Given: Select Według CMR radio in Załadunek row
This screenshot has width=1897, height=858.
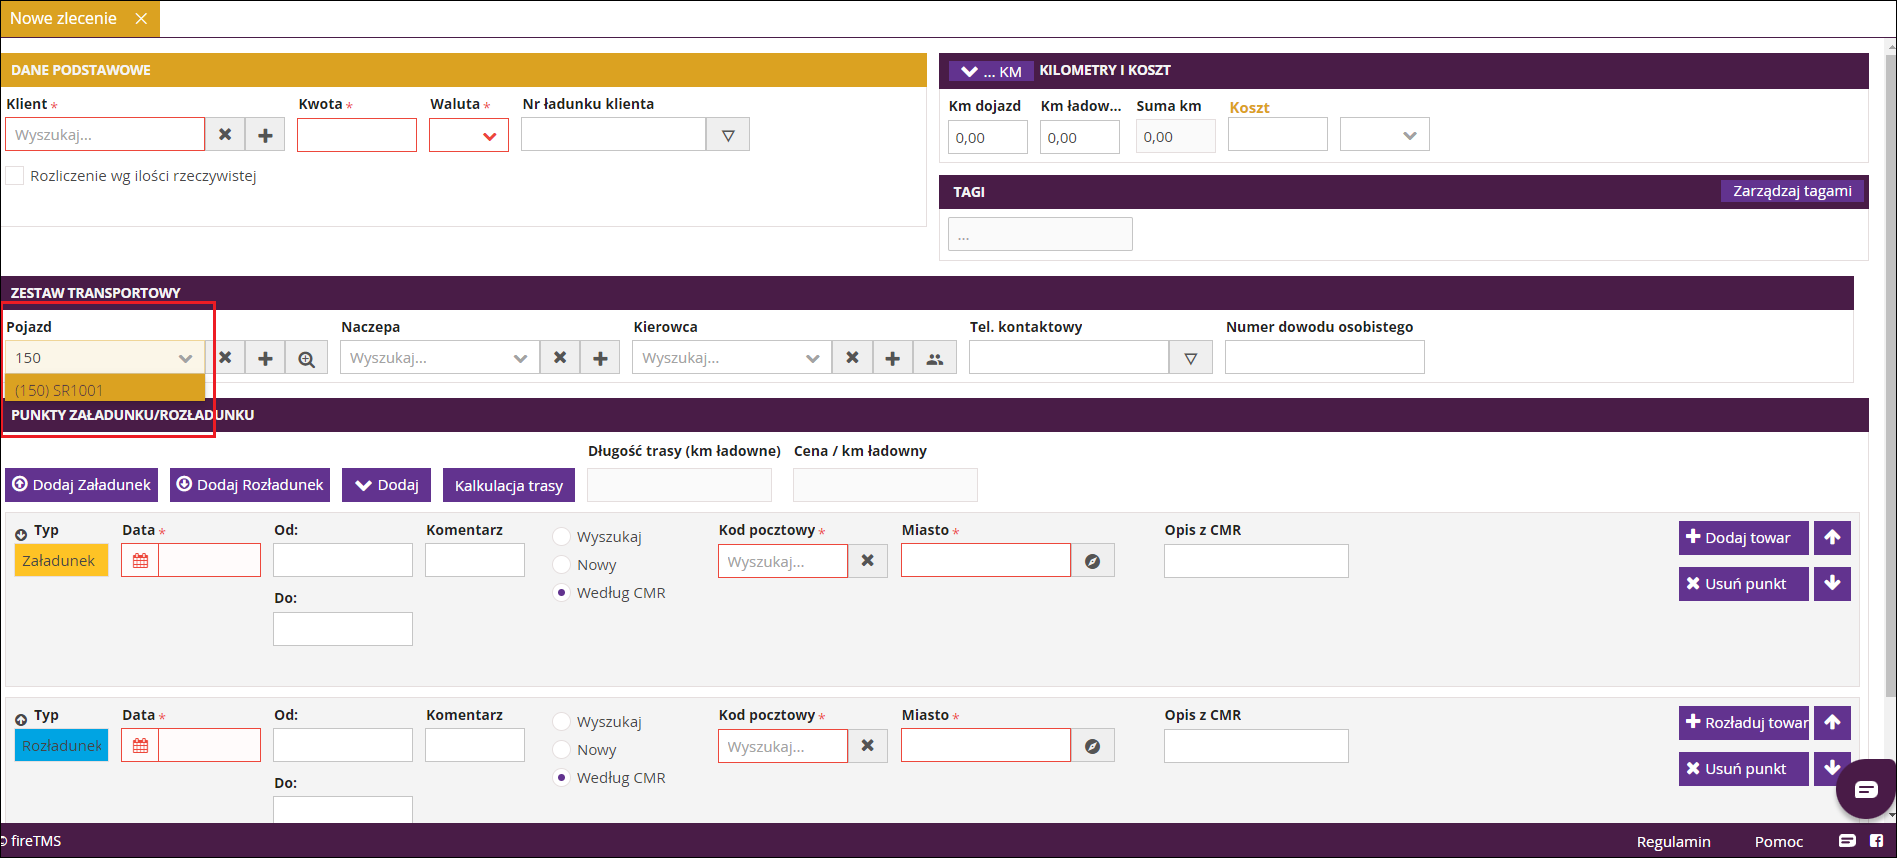Looking at the screenshot, I should point(562,593).
